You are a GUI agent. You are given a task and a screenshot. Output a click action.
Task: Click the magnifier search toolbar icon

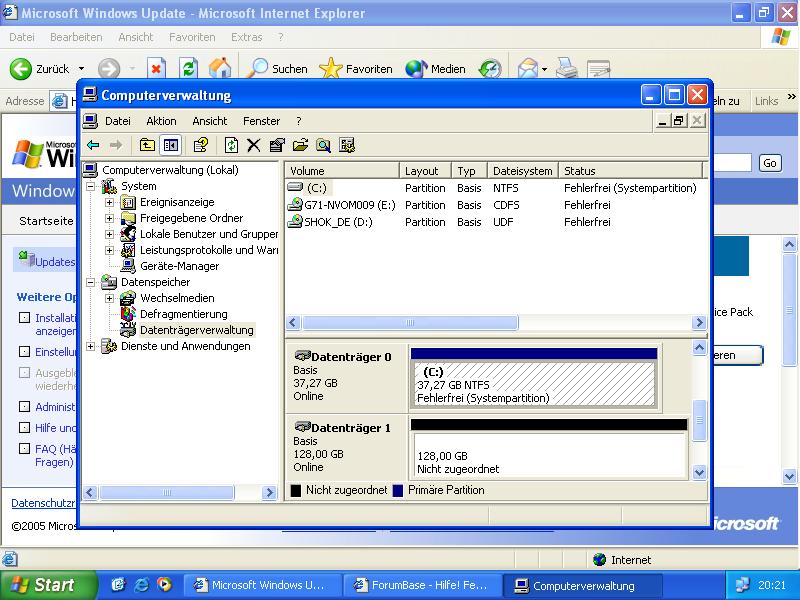click(x=323, y=145)
